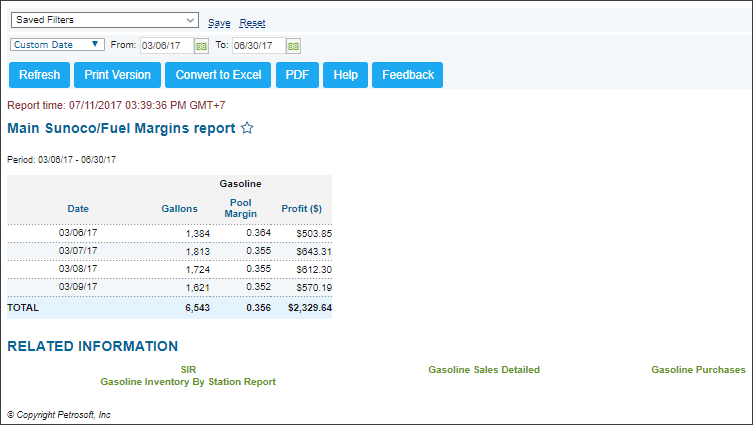Click the Save filter link

pos(219,23)
